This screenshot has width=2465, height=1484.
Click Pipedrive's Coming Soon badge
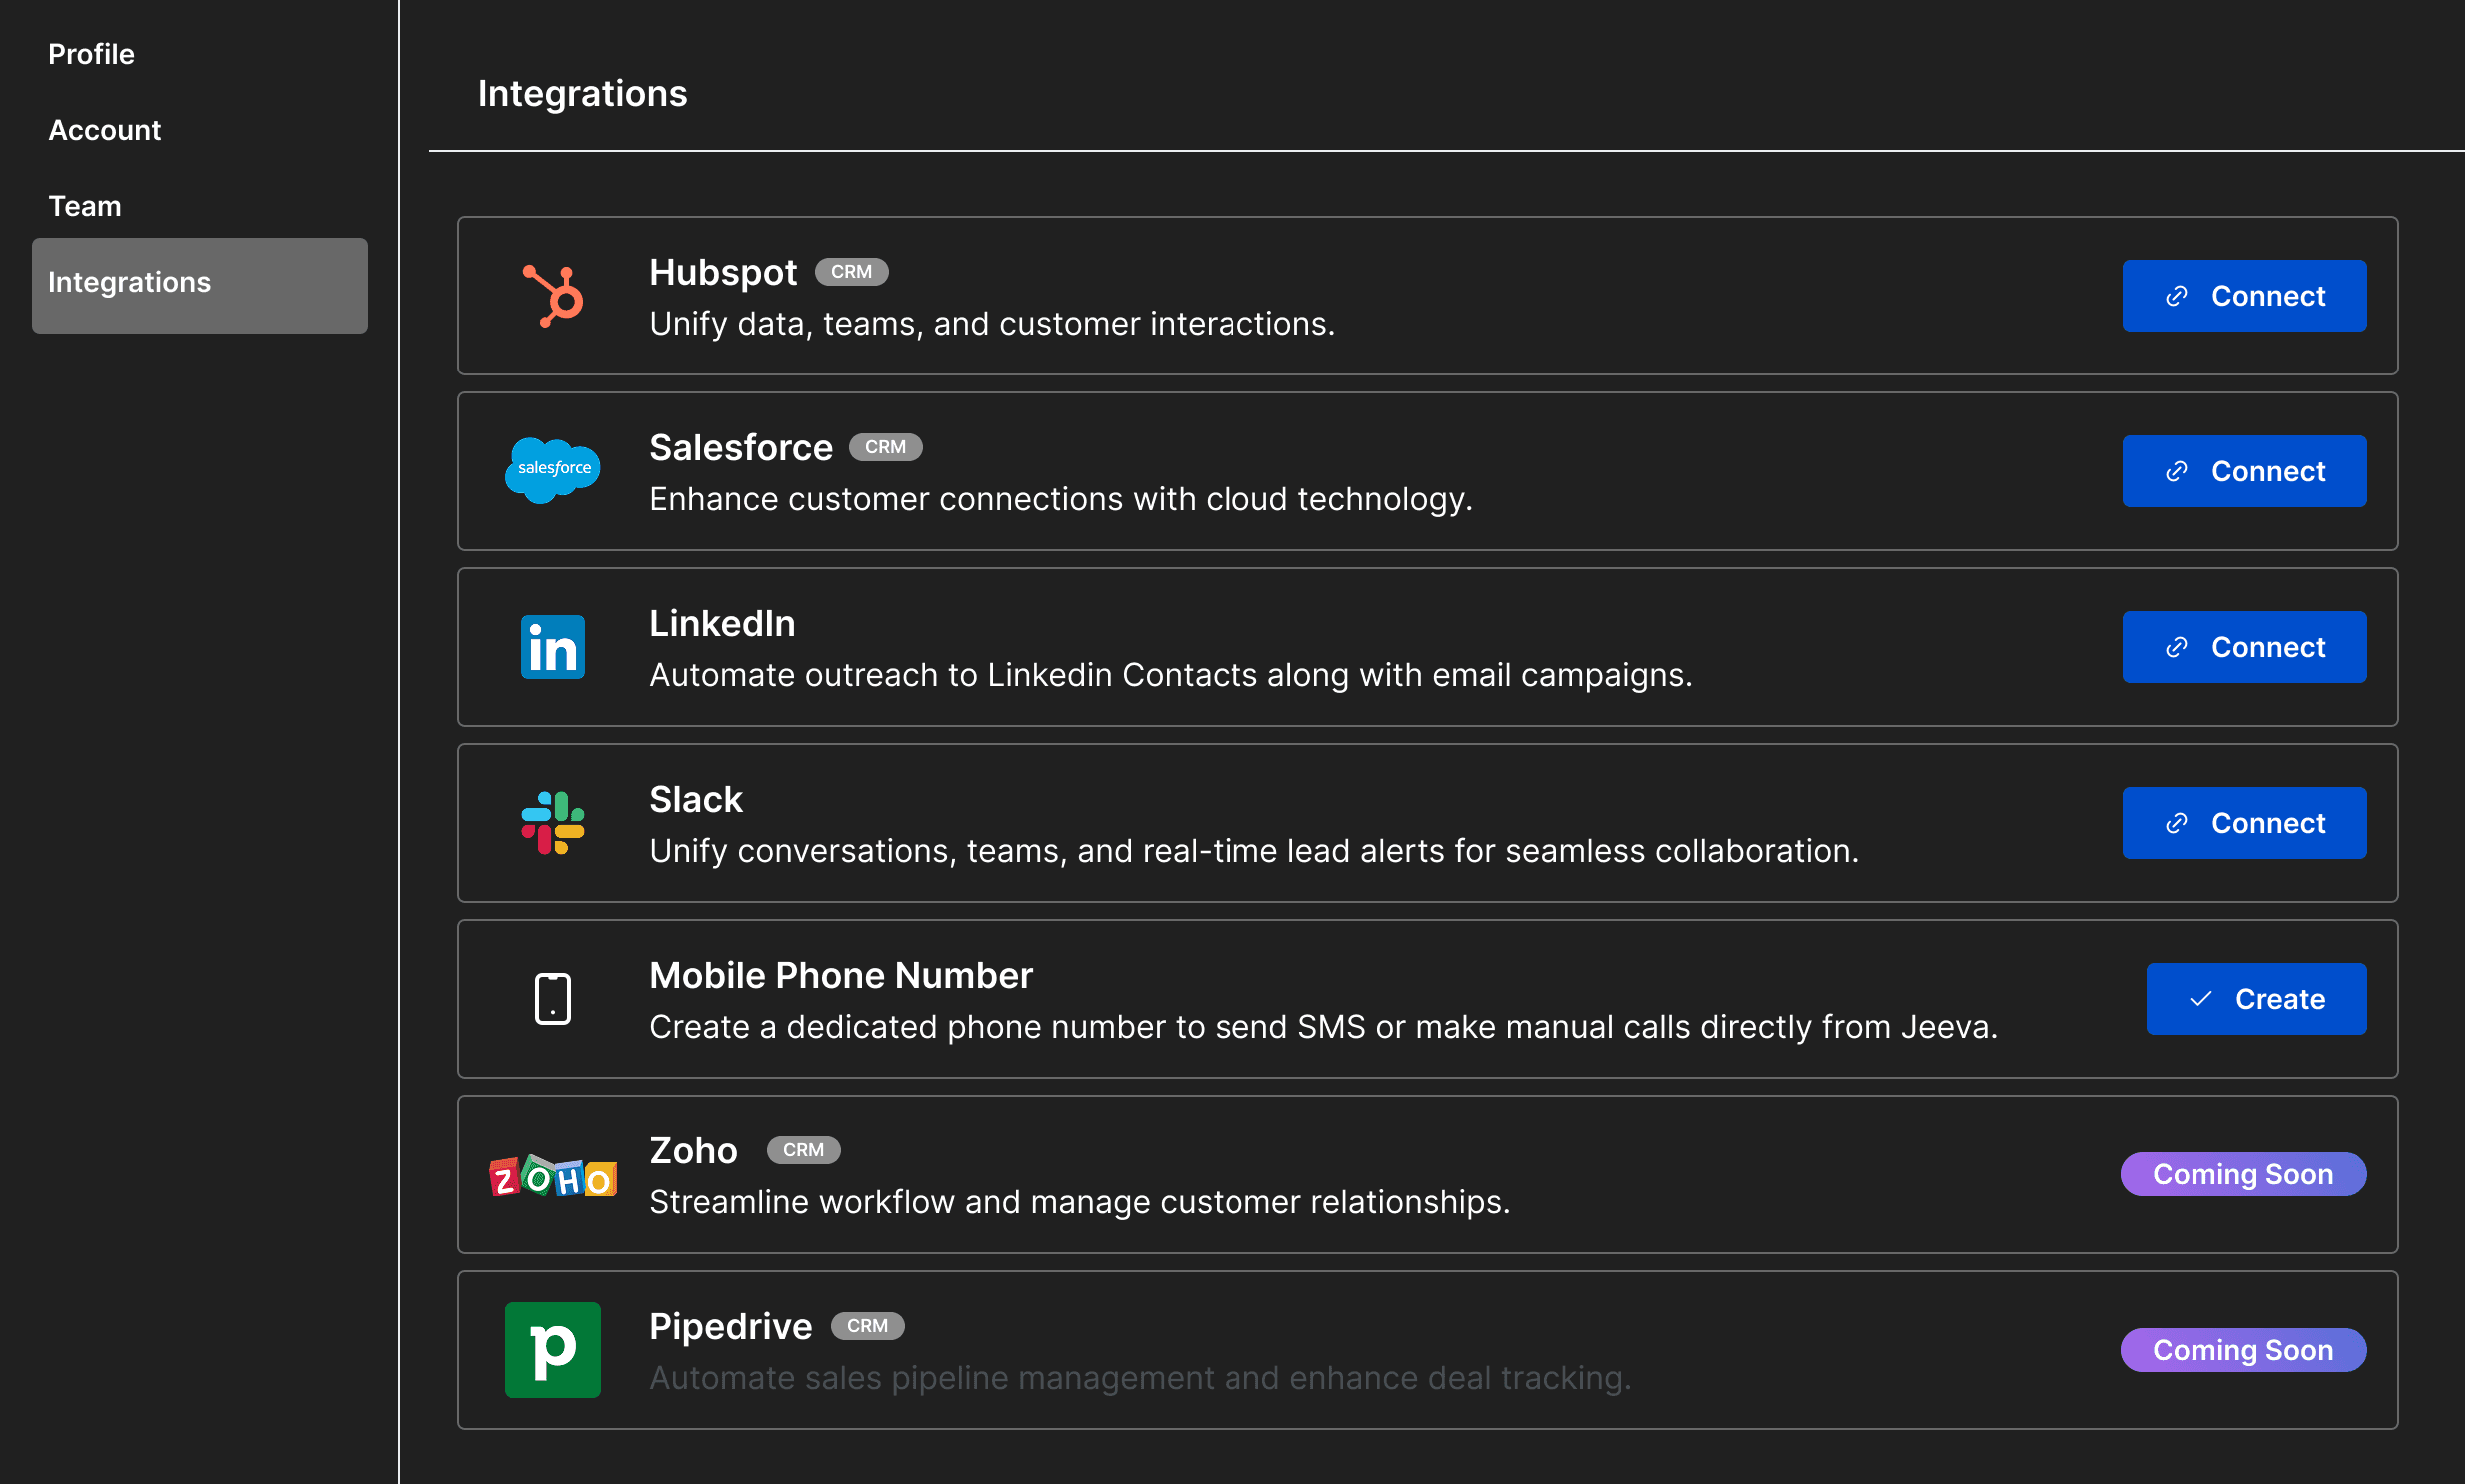click(x=2243, y=1350)
